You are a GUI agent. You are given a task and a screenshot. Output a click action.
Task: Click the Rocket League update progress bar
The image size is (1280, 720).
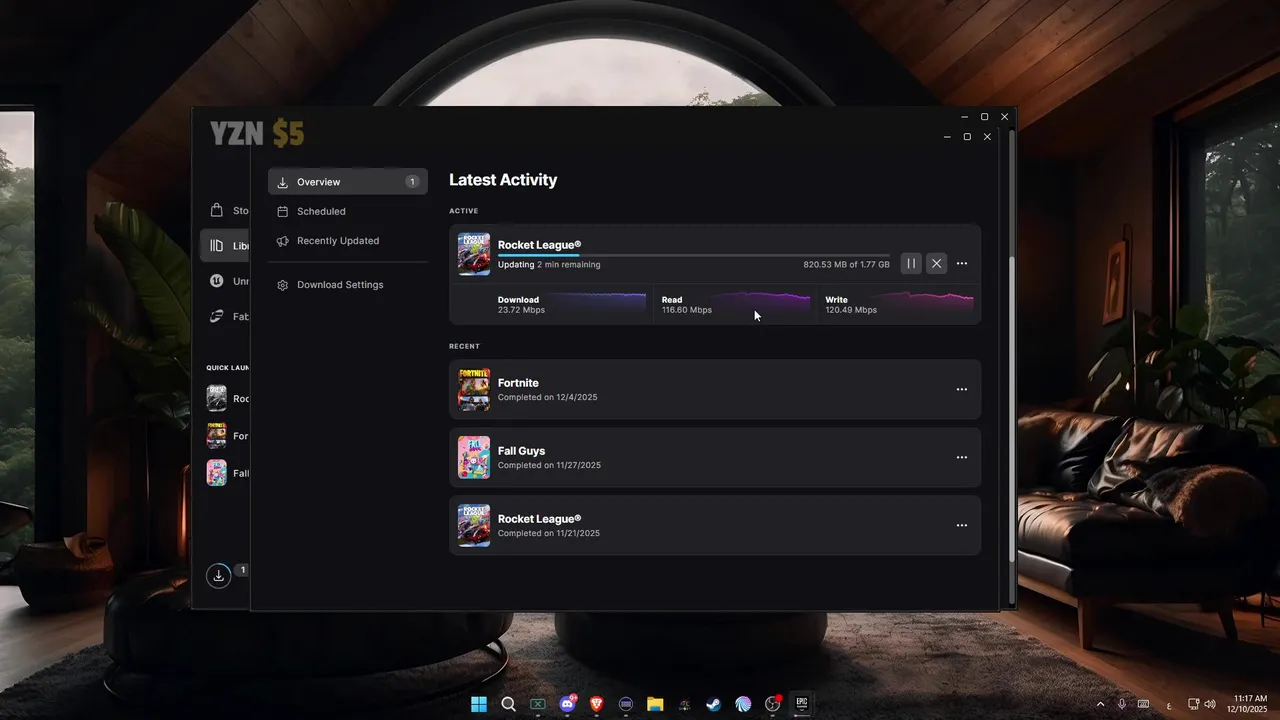coord(693,255)
